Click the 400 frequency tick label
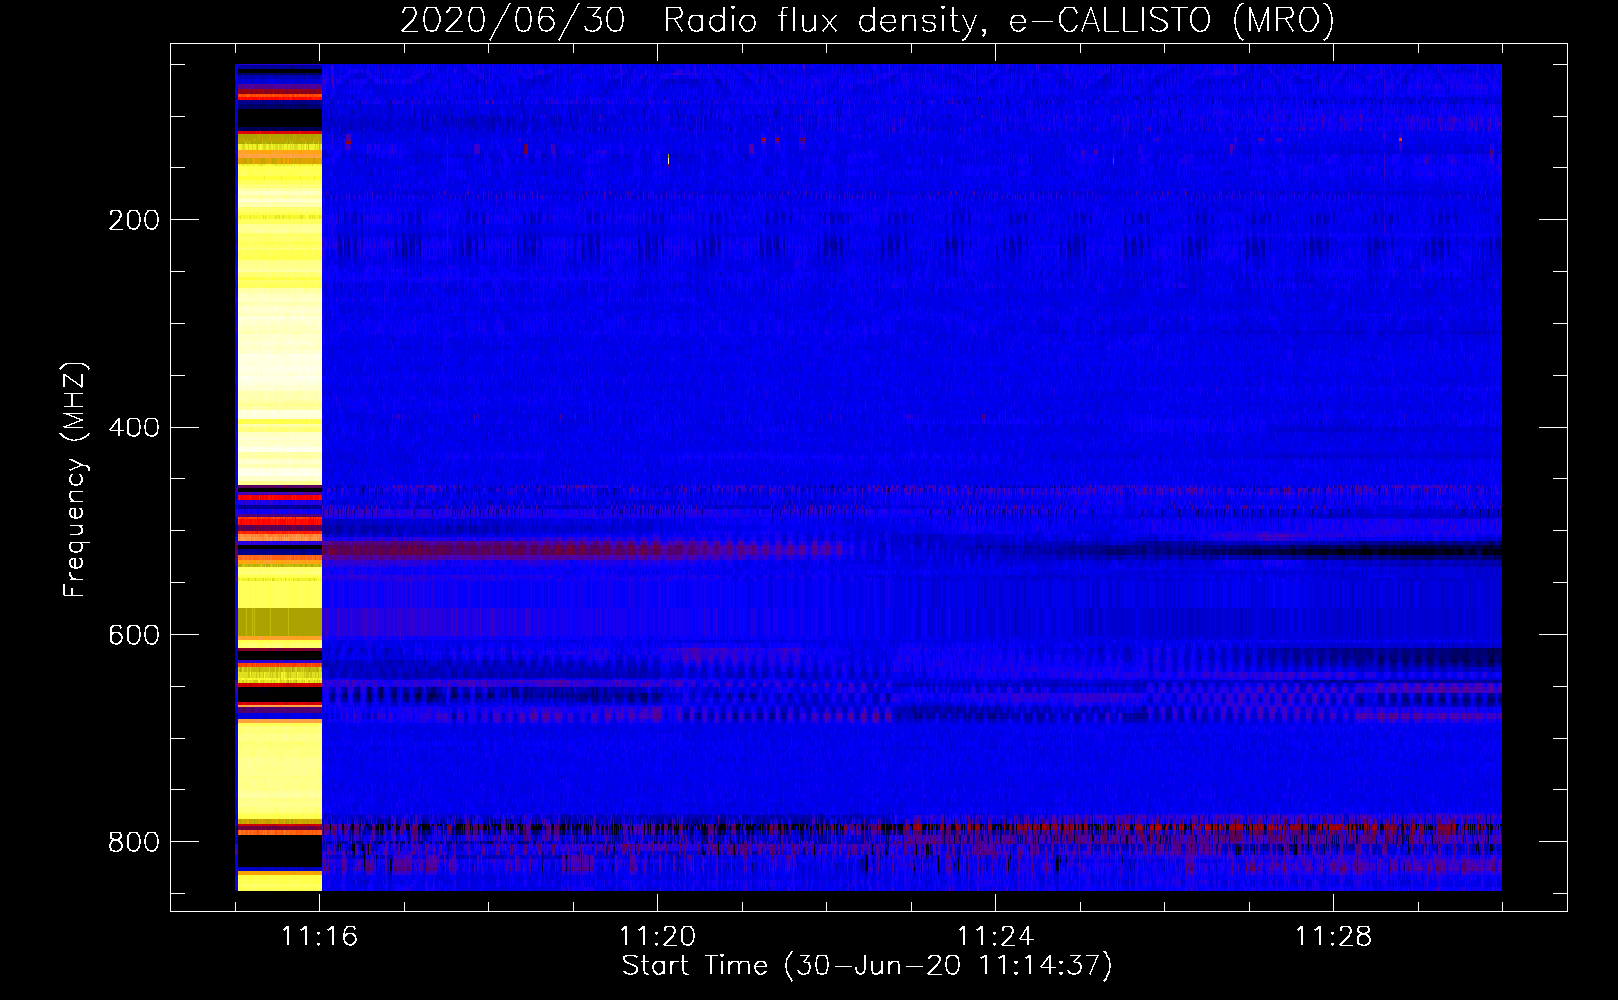The image size is (1618, 1000). [x=133, y=428]
